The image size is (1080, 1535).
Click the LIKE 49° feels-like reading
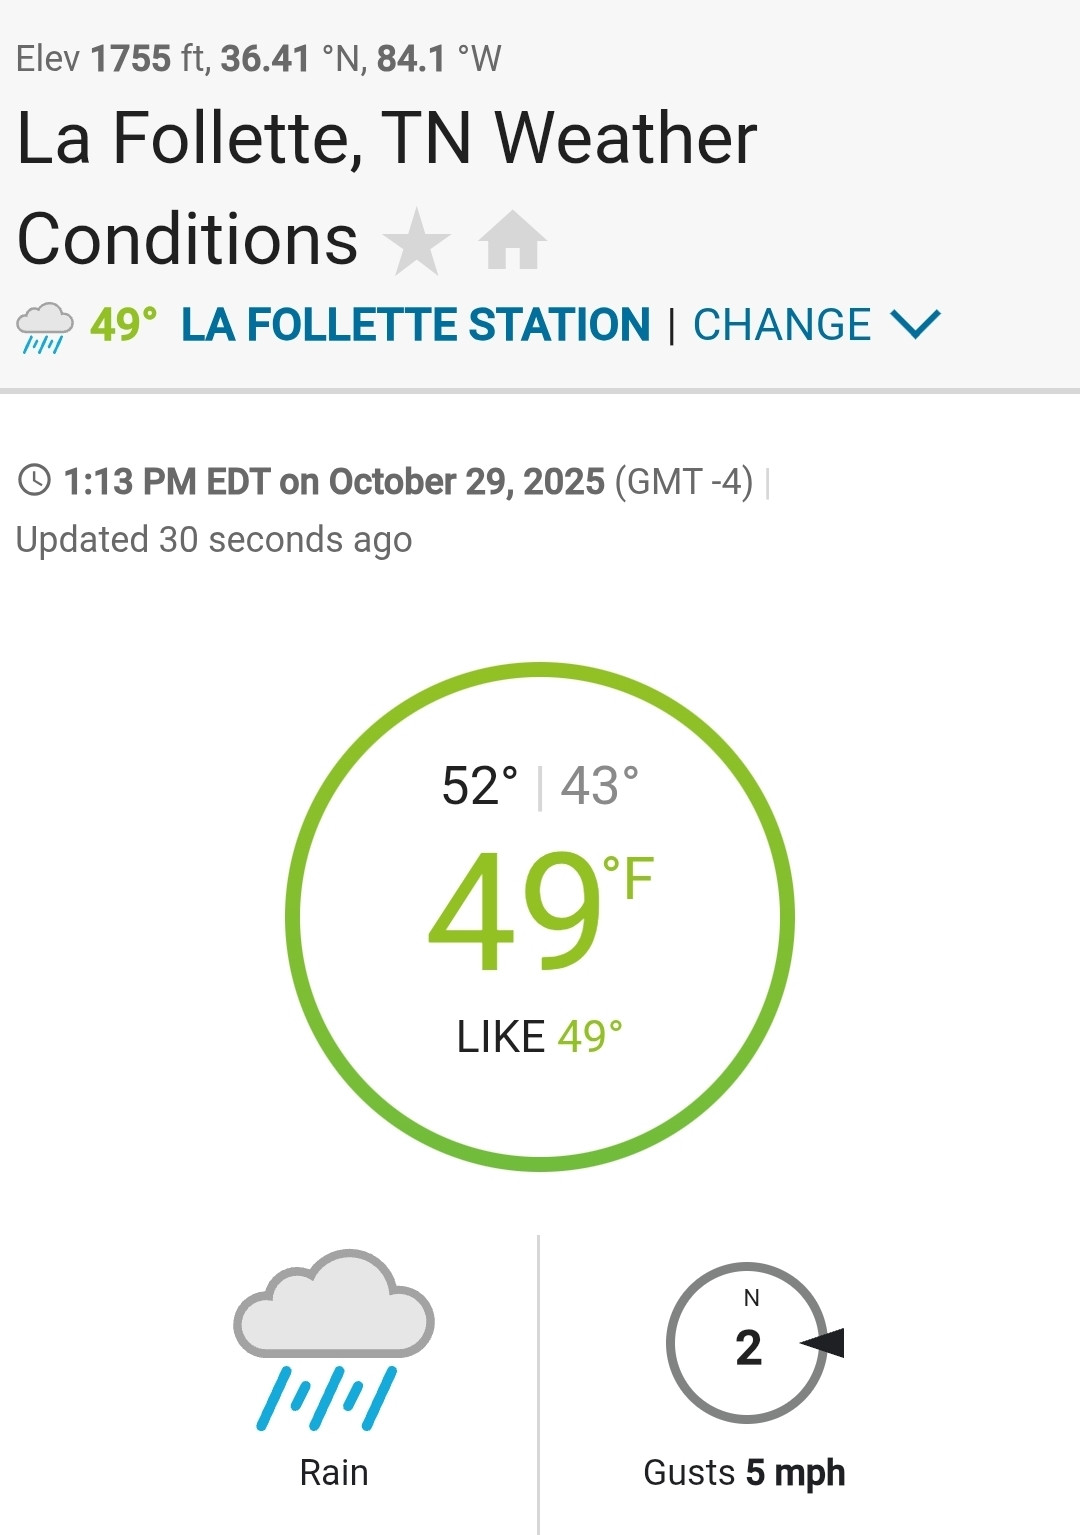pyautogui.click(x=540, y=1037)
